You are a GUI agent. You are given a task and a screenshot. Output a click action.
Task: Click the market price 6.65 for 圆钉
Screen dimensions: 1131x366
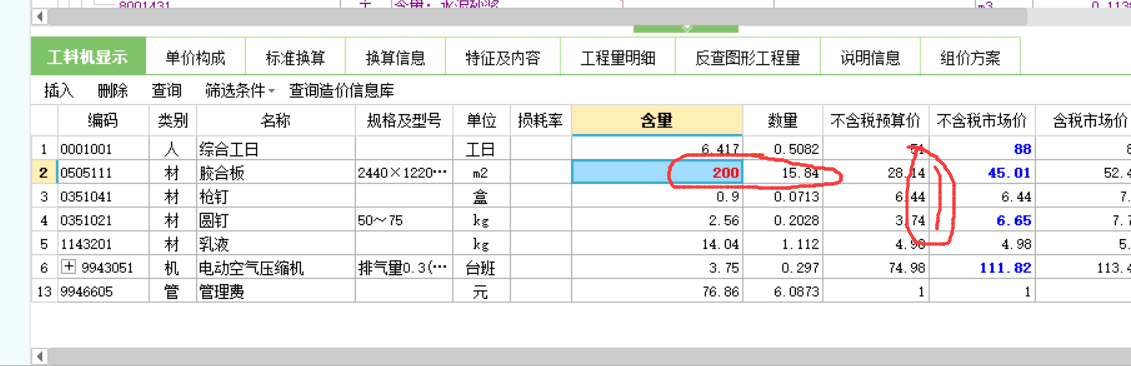tap(982, 221)
